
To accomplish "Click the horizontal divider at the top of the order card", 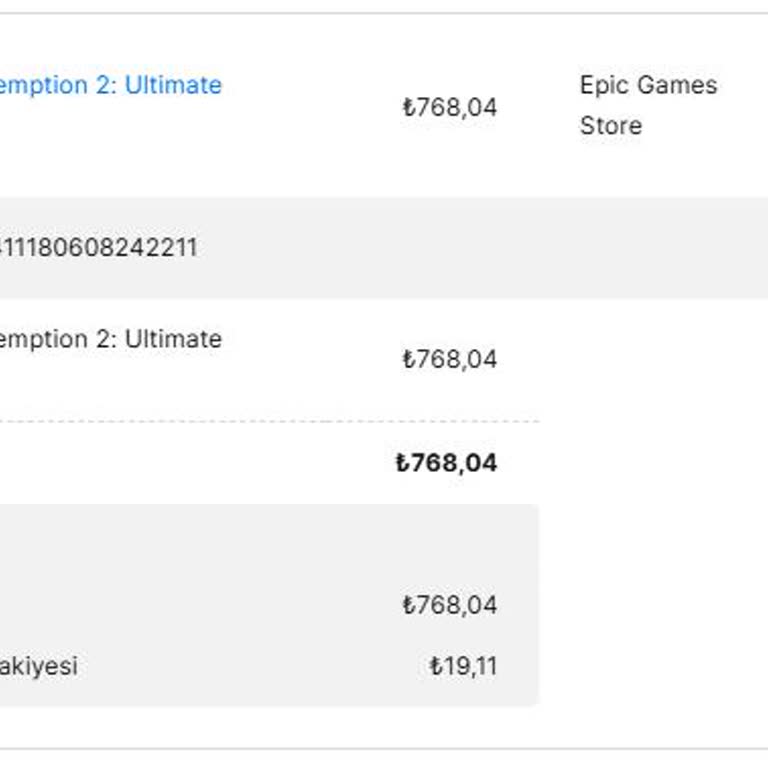I will (x=384, y=13).
